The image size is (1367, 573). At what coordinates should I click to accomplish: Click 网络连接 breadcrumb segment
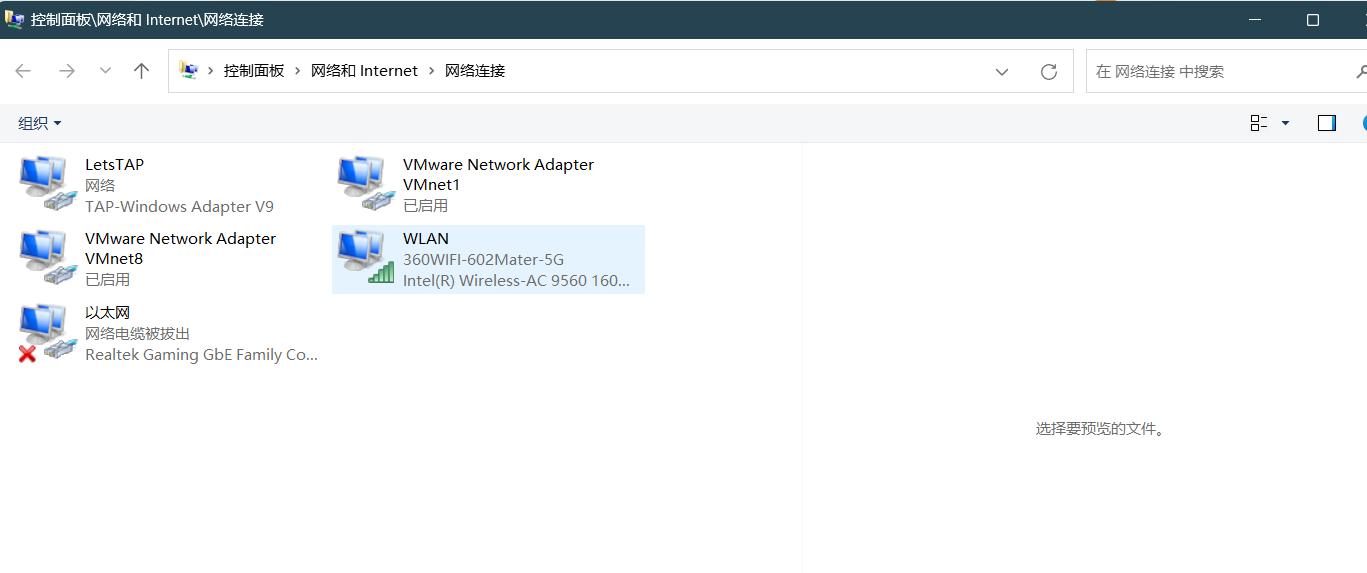click(x=475, y=71)
